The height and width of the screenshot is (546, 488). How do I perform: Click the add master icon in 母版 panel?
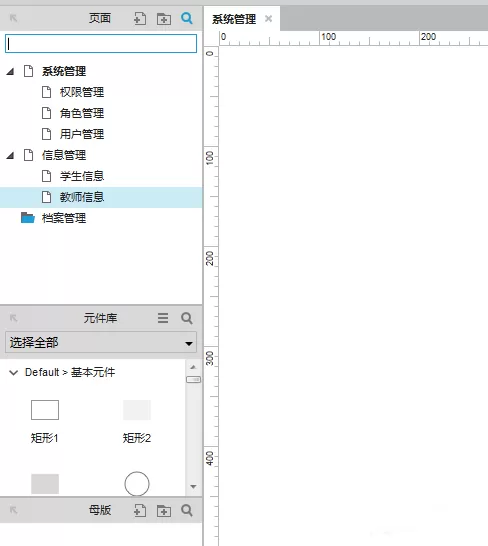coord(140,511)
